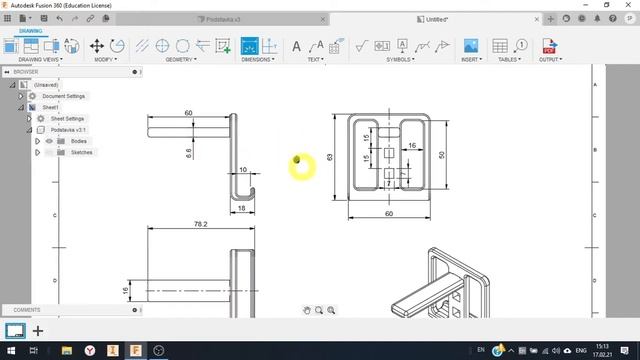This screenshot has height=360, width=640.
Task: Select the Welding symbol tool
Action: point(422,46)
